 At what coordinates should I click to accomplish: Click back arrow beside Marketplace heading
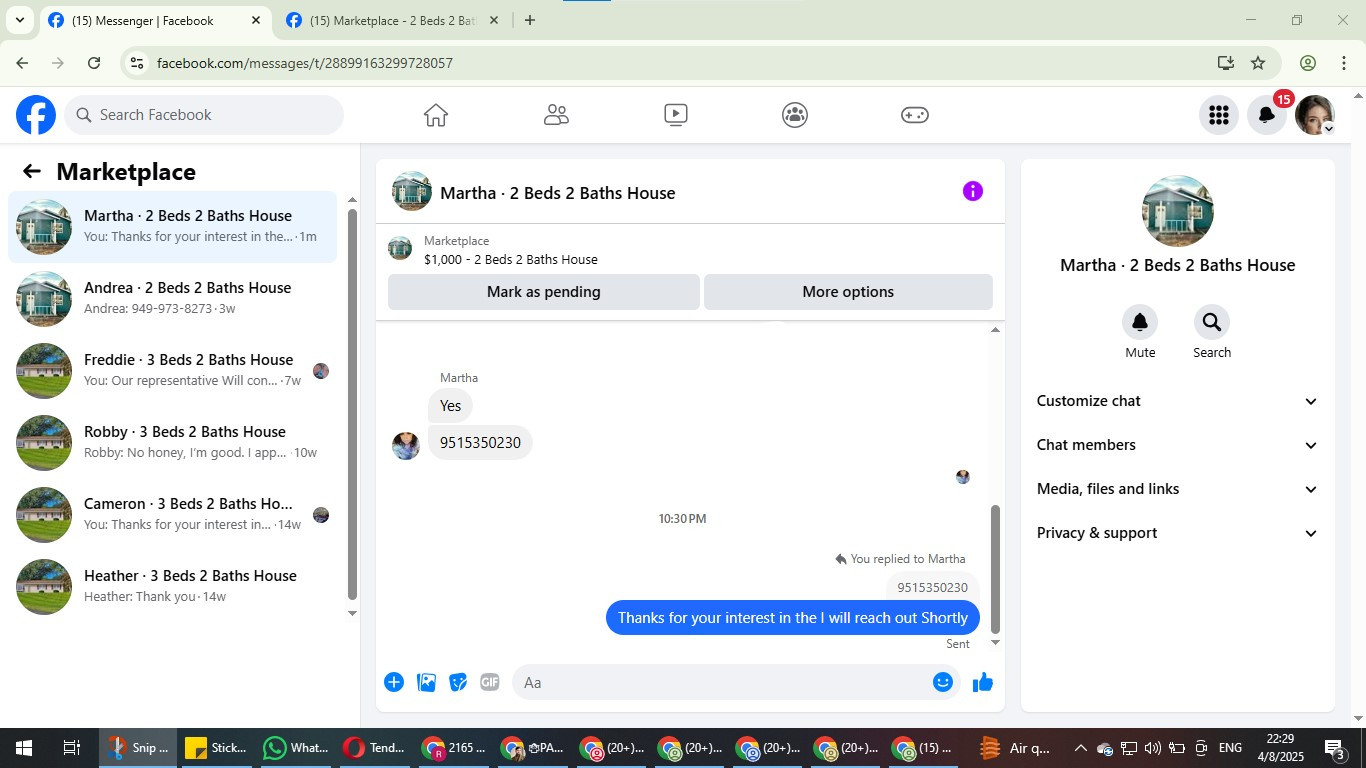pyautogui.click(x=32, y=171)
